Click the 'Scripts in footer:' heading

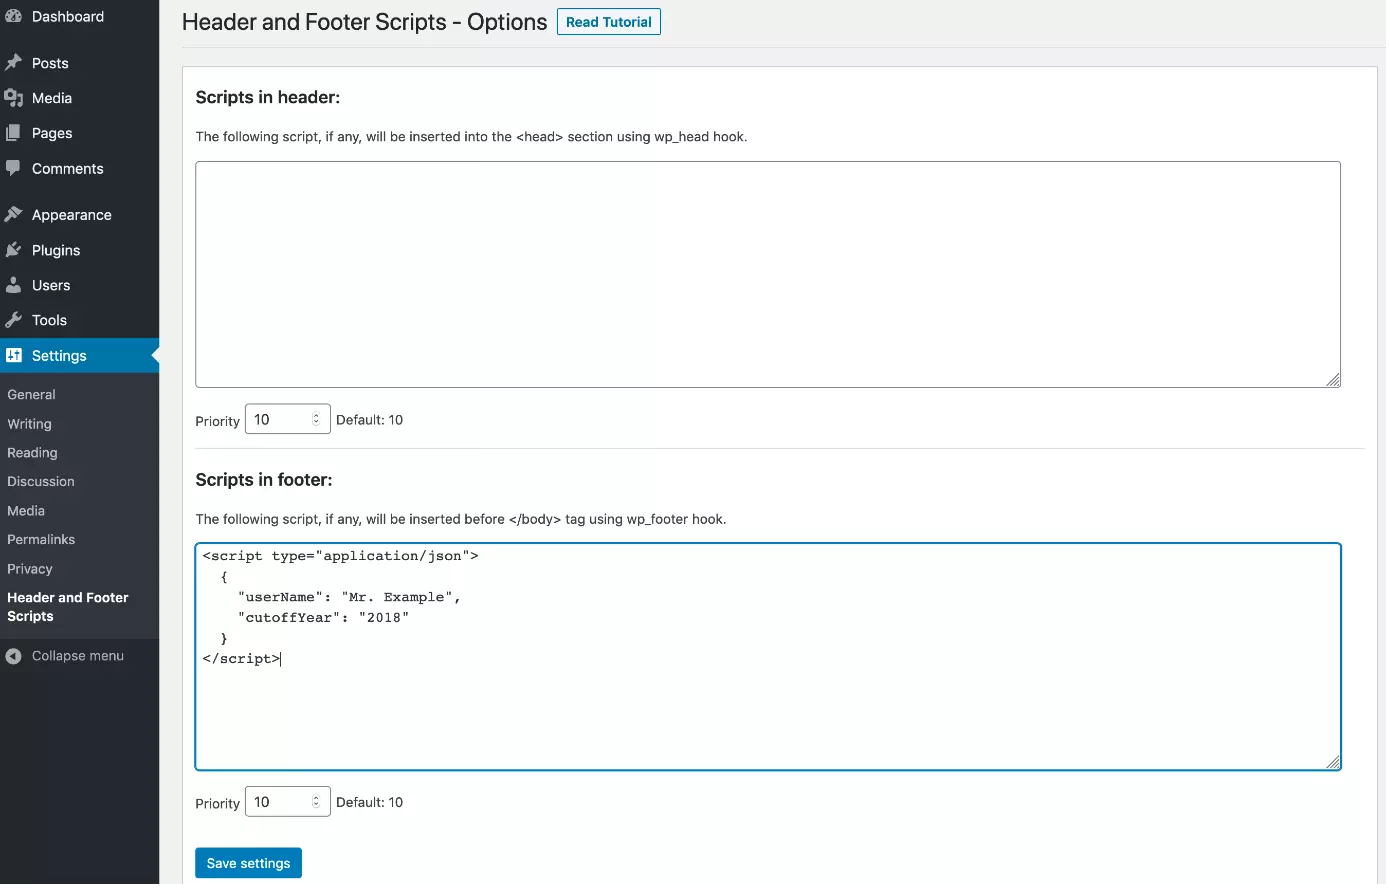coord(264,480)
